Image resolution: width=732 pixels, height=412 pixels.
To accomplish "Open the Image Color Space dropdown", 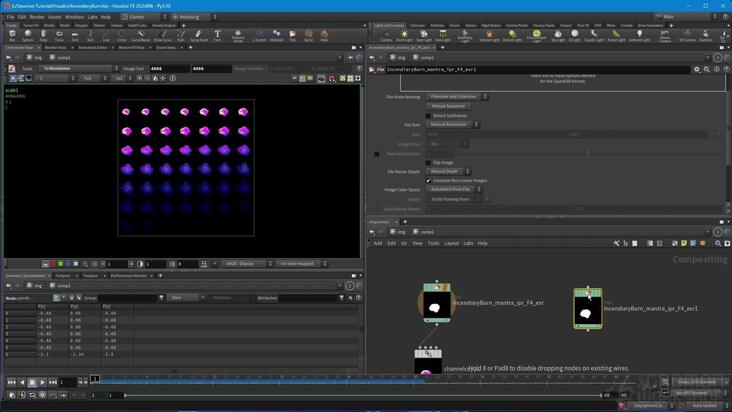I will click(x=454, y=189).
